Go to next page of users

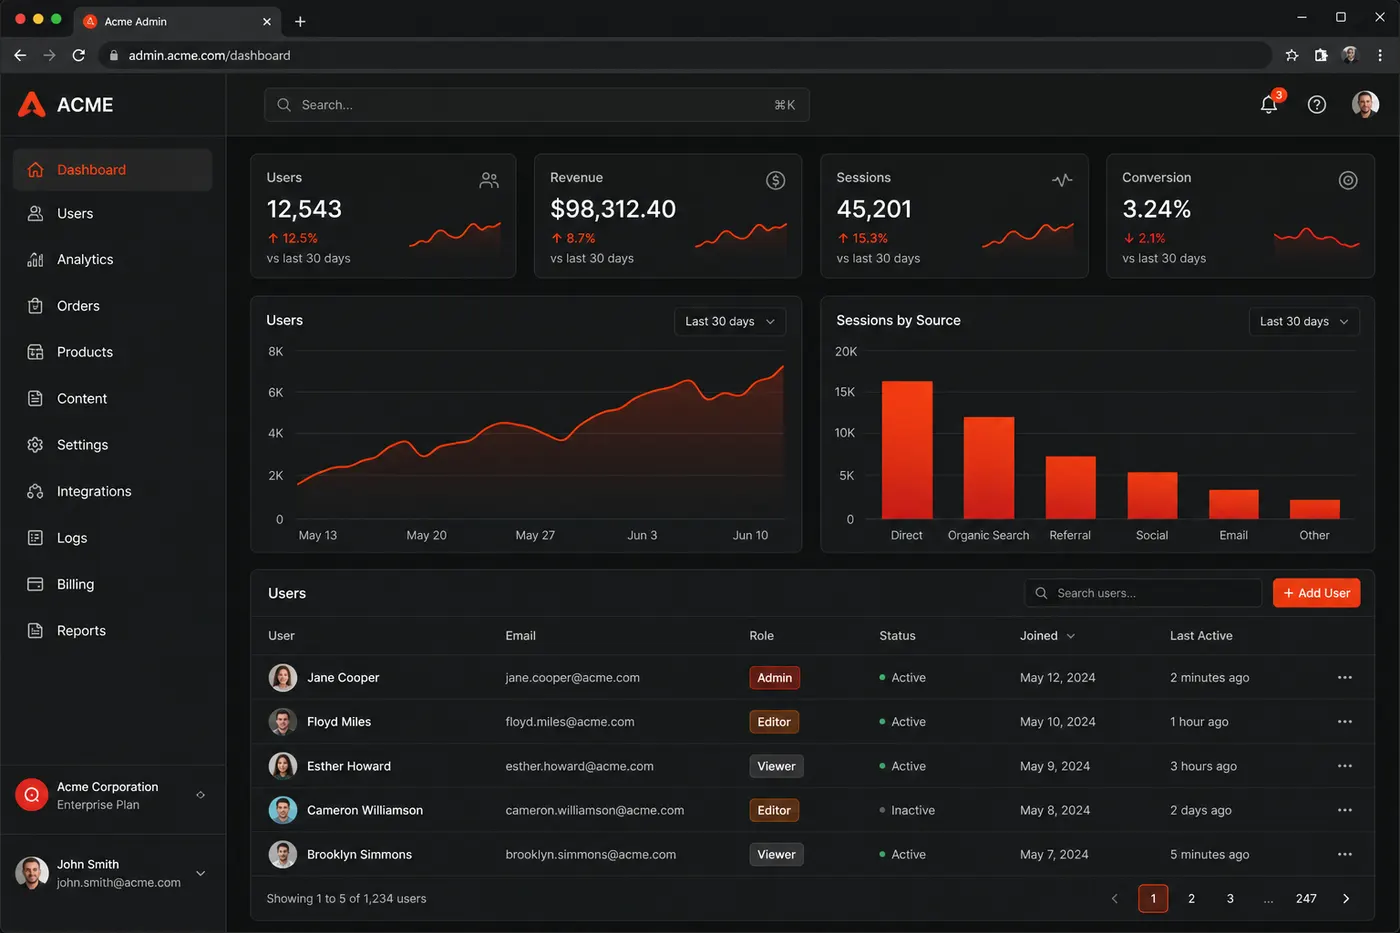click(1346, 899)
